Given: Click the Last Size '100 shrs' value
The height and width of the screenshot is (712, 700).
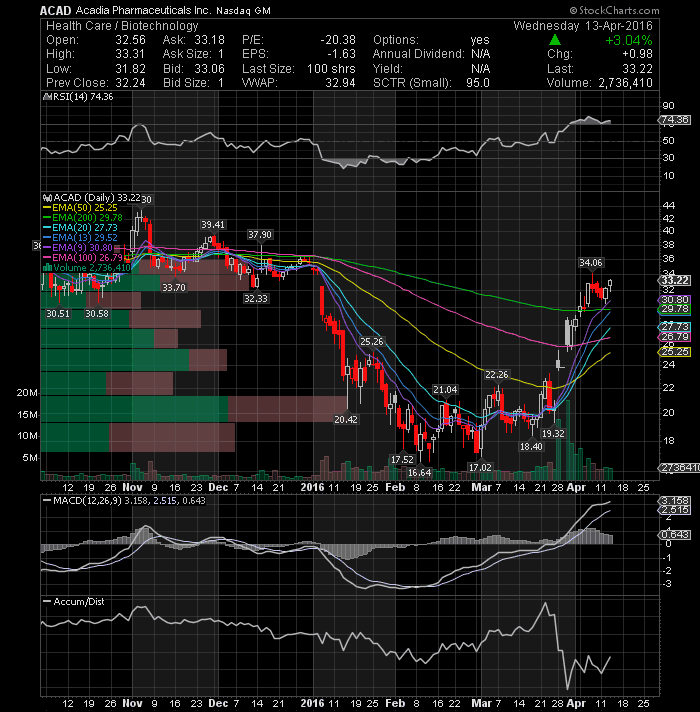Looking at the screenshot, I should [x=331, y=69].
